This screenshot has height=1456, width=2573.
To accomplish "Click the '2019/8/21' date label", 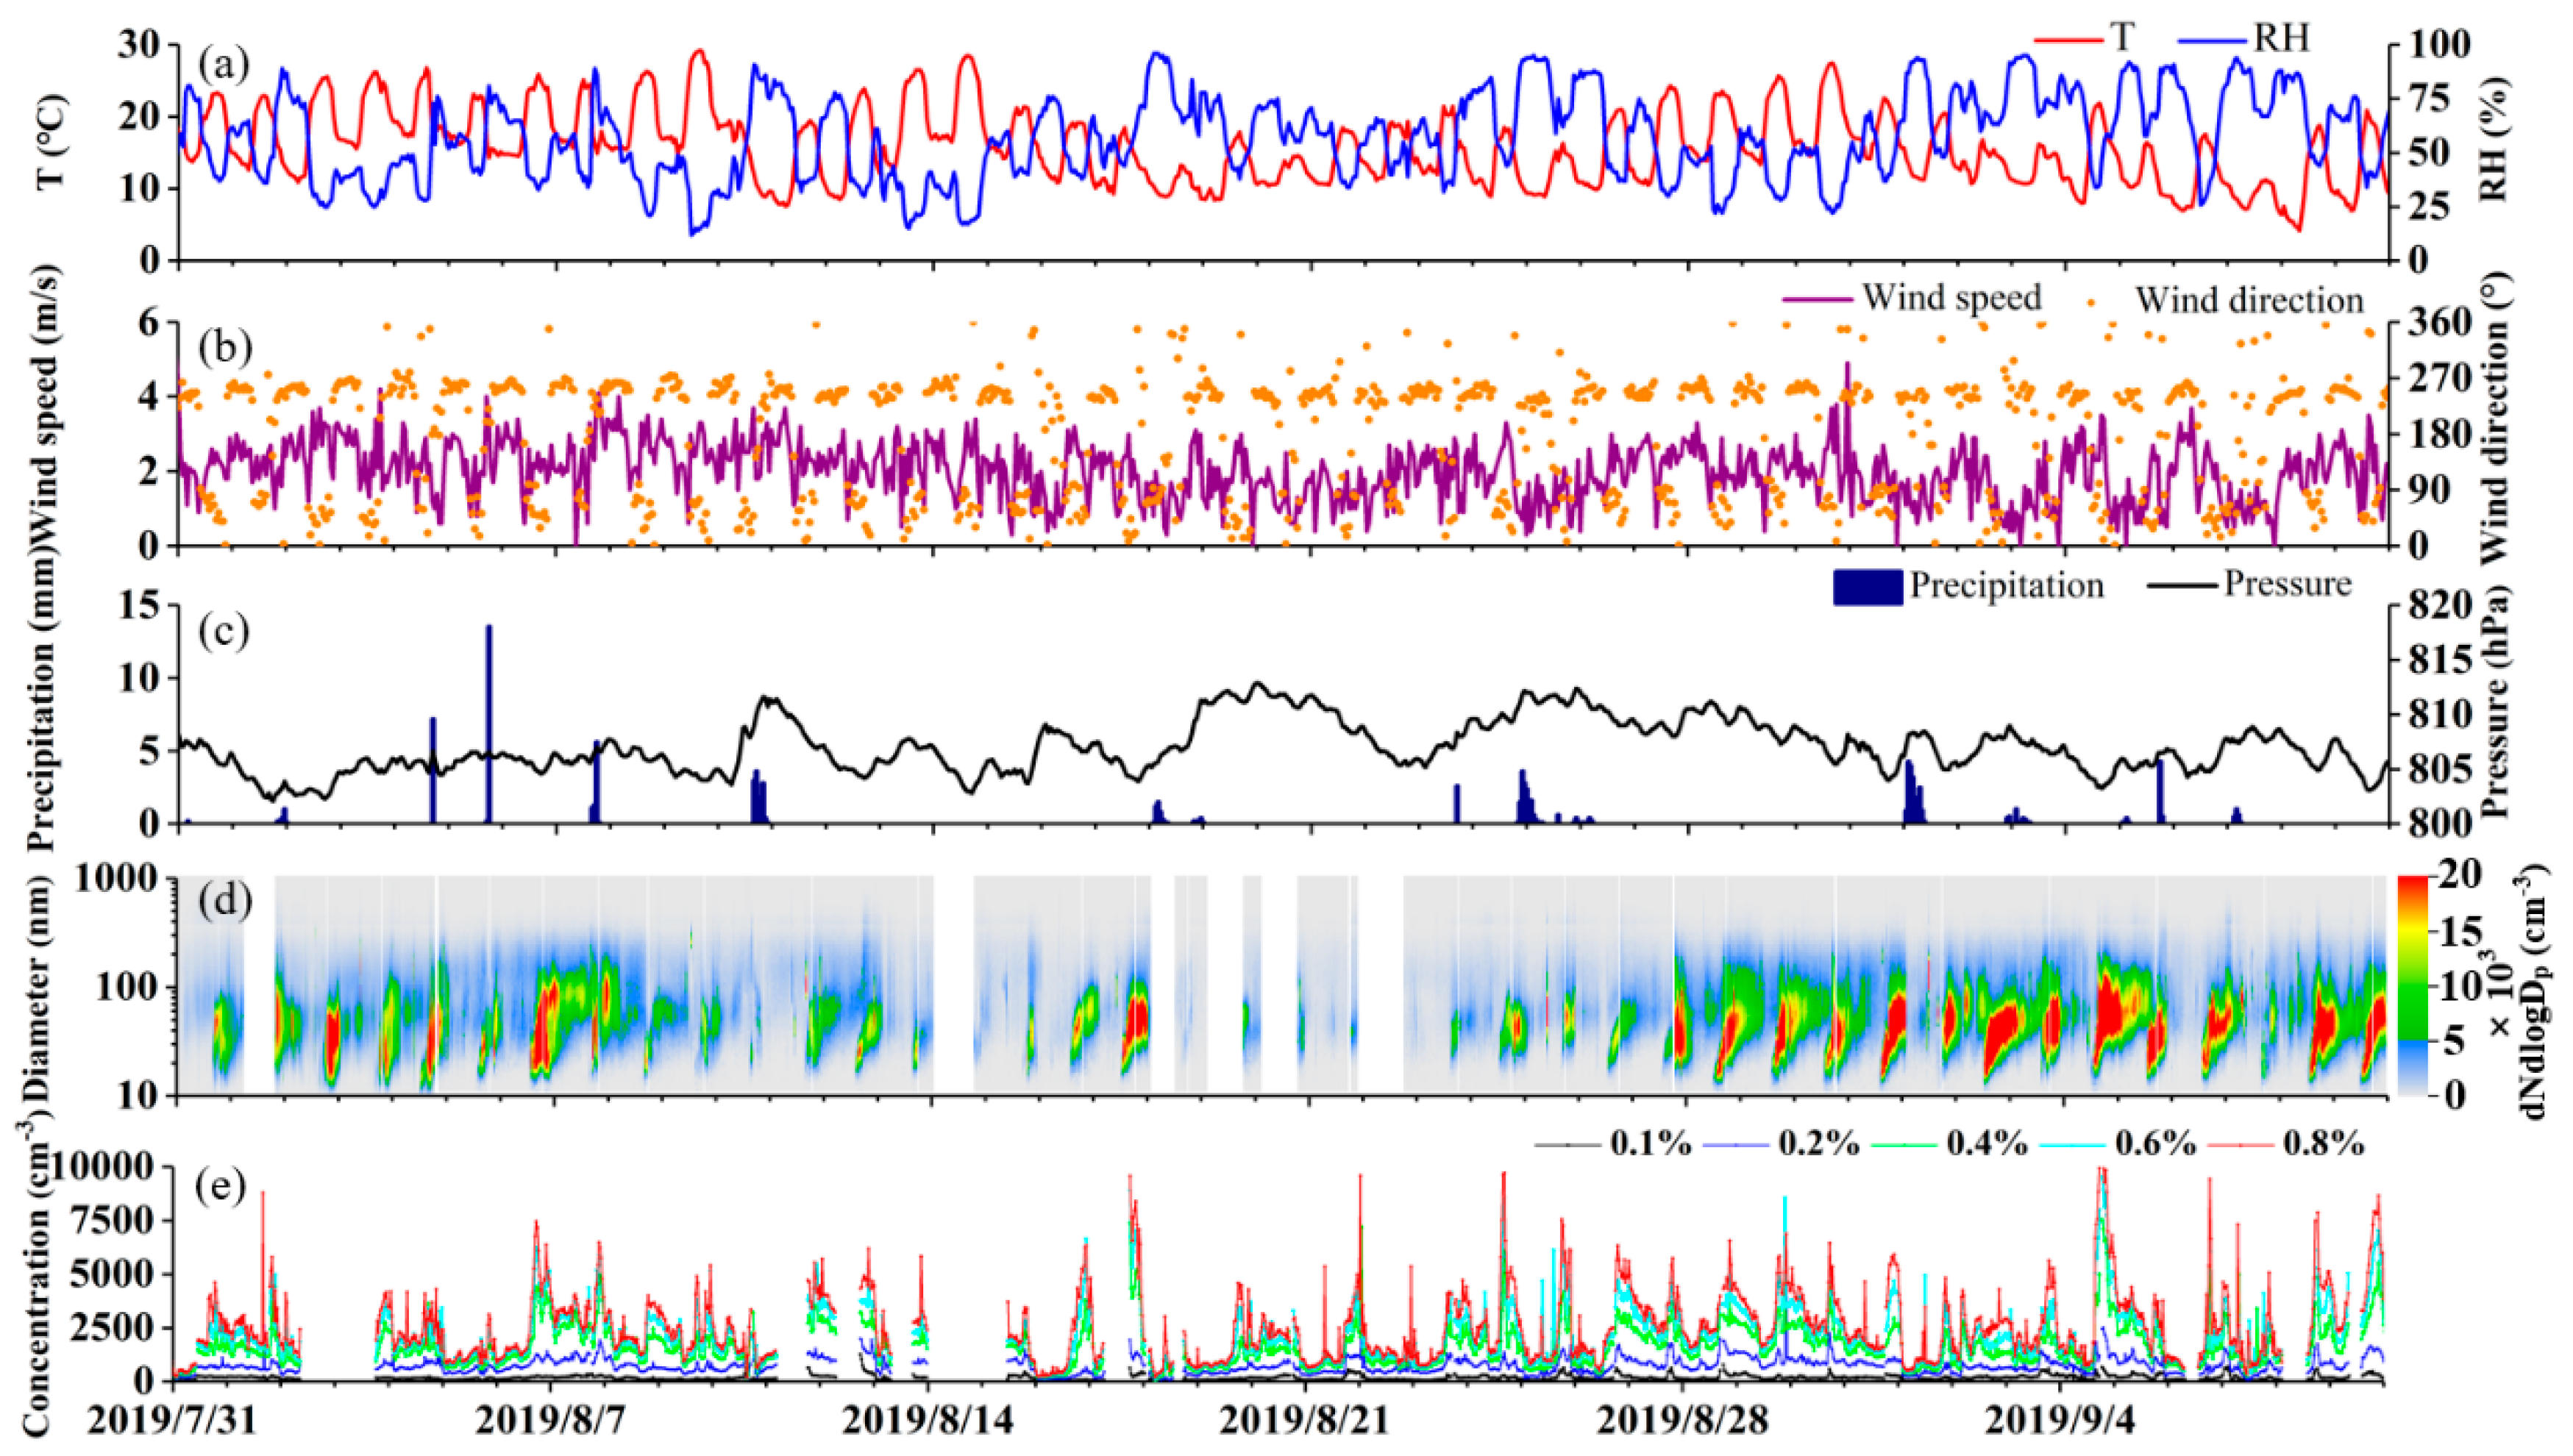I will tap(1306, 1421).
